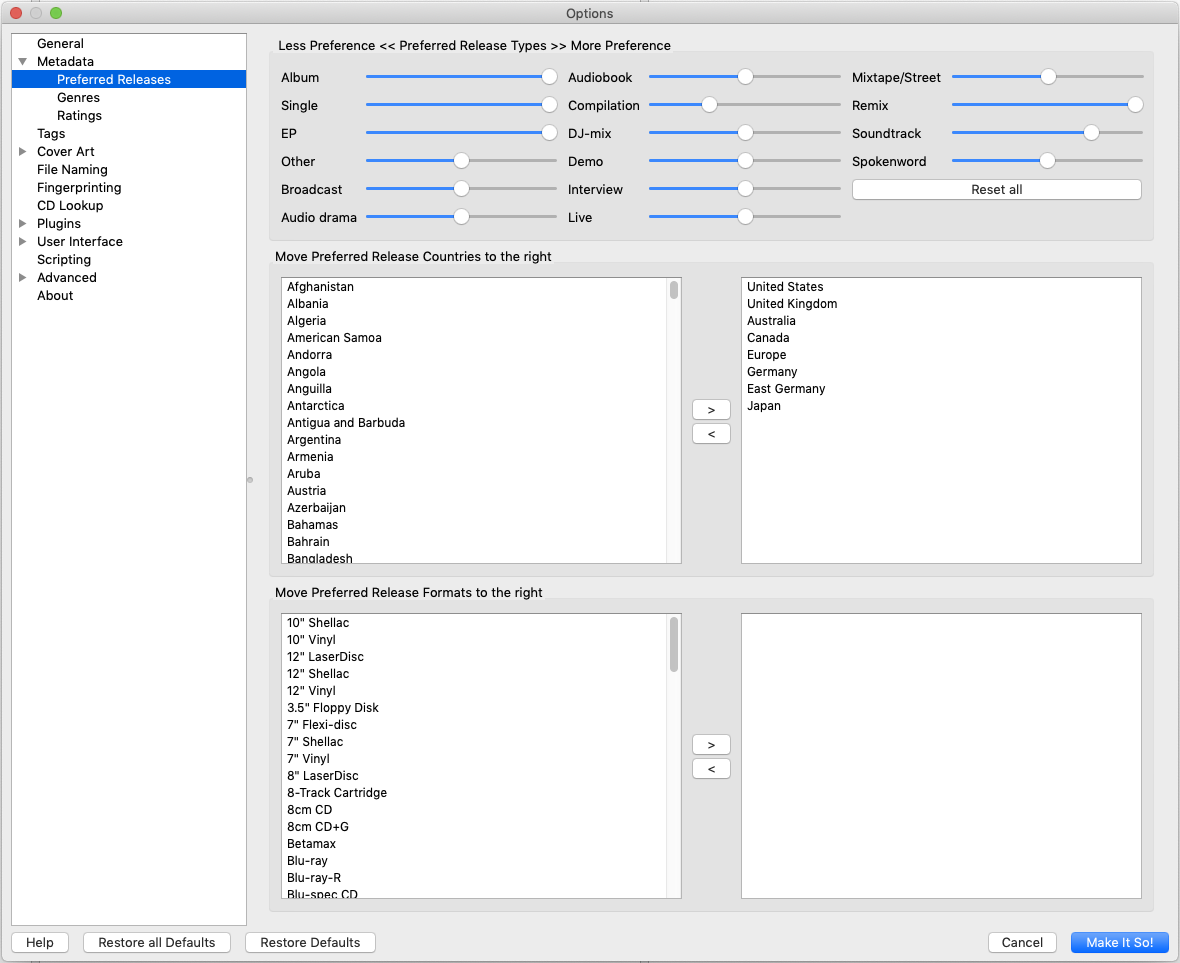This screenshot has width=1180, height=963.
Task: Select Blu-ray-R format in the list
Action: (314, 878)
